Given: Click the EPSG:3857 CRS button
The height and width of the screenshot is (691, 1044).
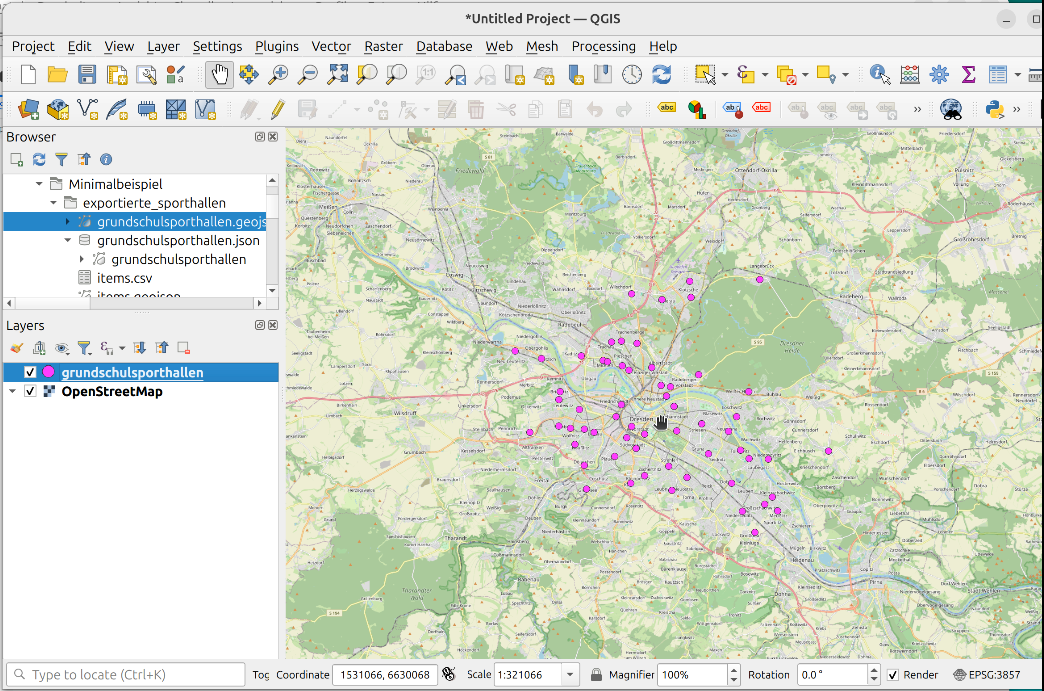Looking at the screenshot, I should click(986, 675).
